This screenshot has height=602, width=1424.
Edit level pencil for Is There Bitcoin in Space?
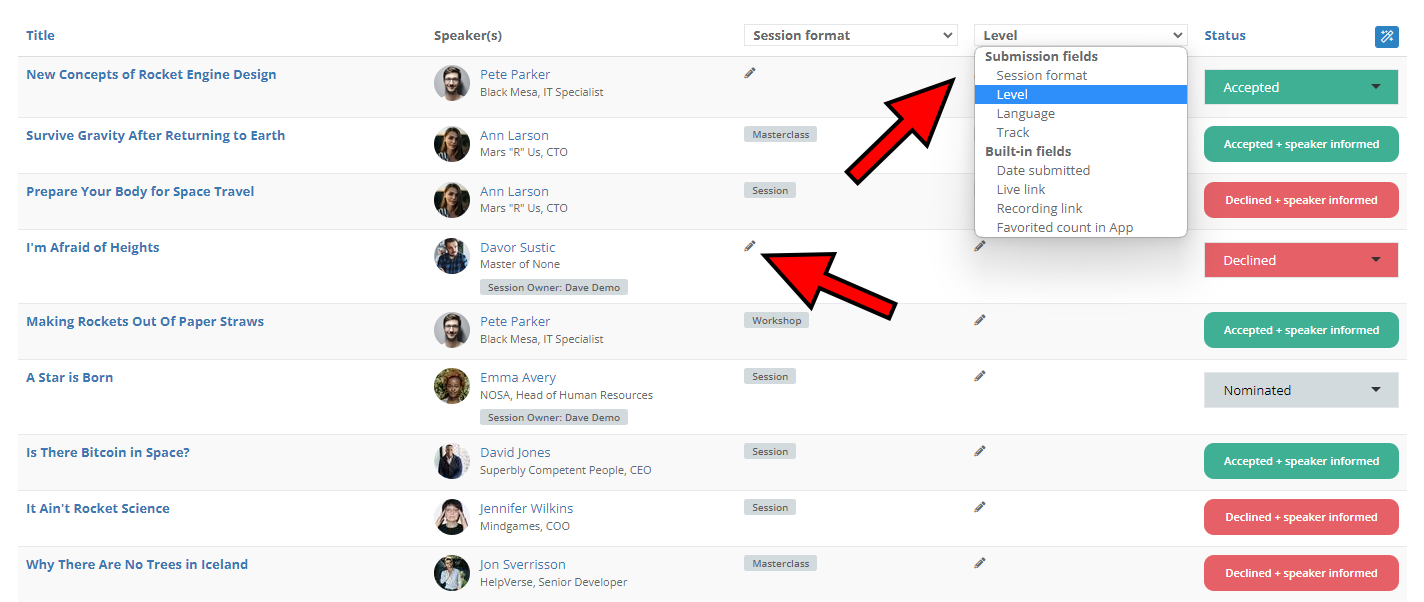(x=980, y=451)
